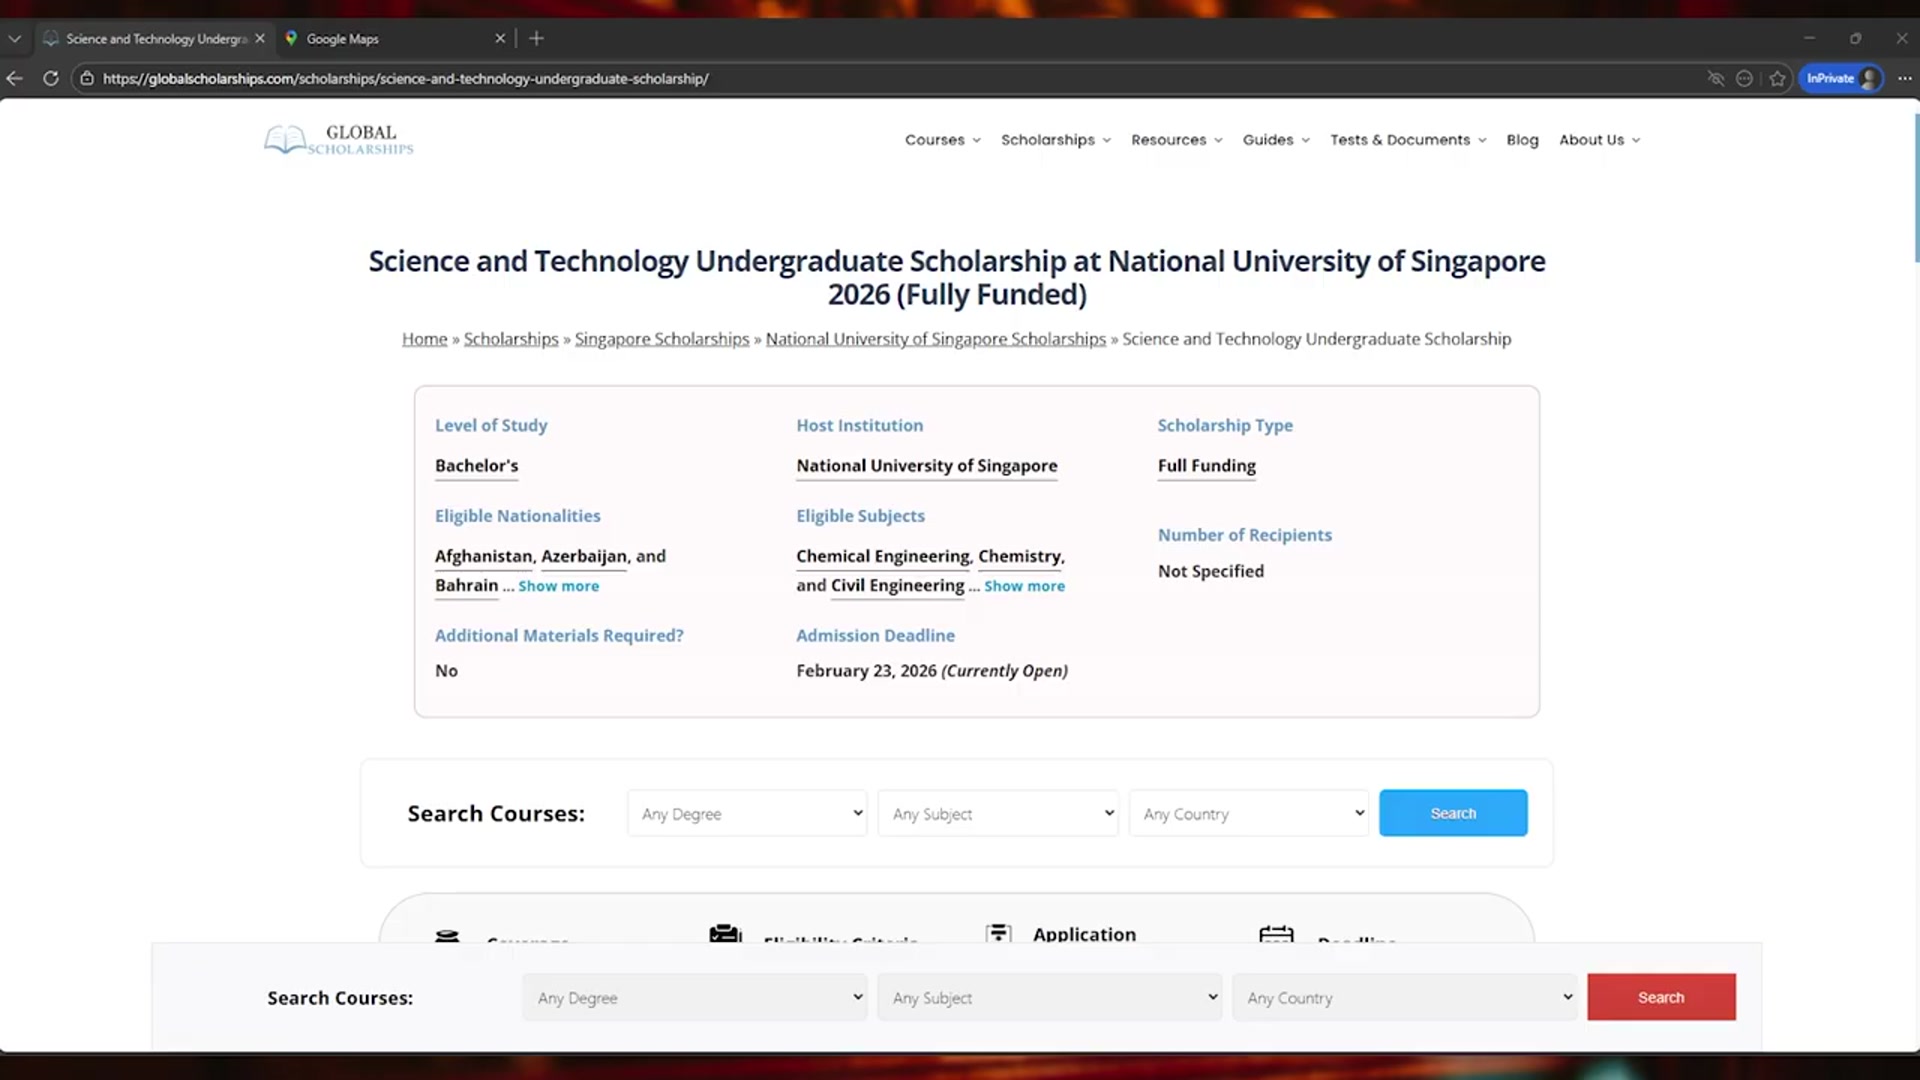Add page to favorites with star icon
This screenshot has width=1920, height=1080.
coord(1778,78)
